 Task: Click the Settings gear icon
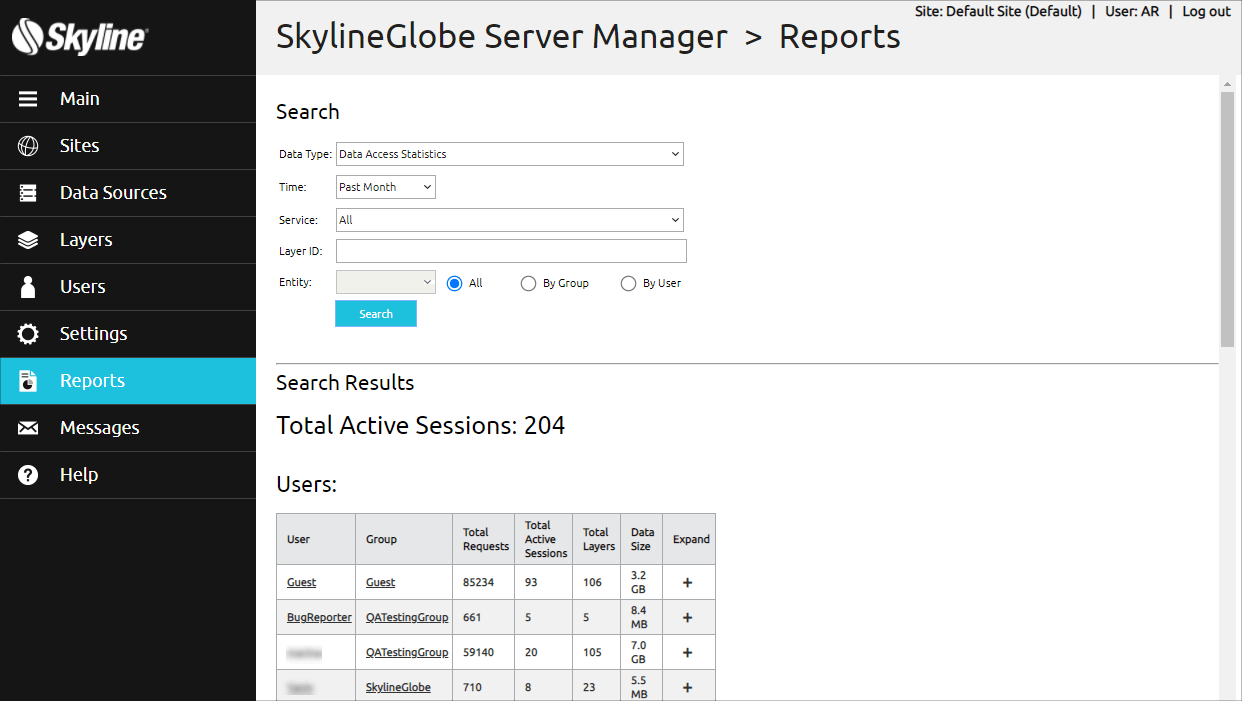pyautogui.click(x=28, y=334)
